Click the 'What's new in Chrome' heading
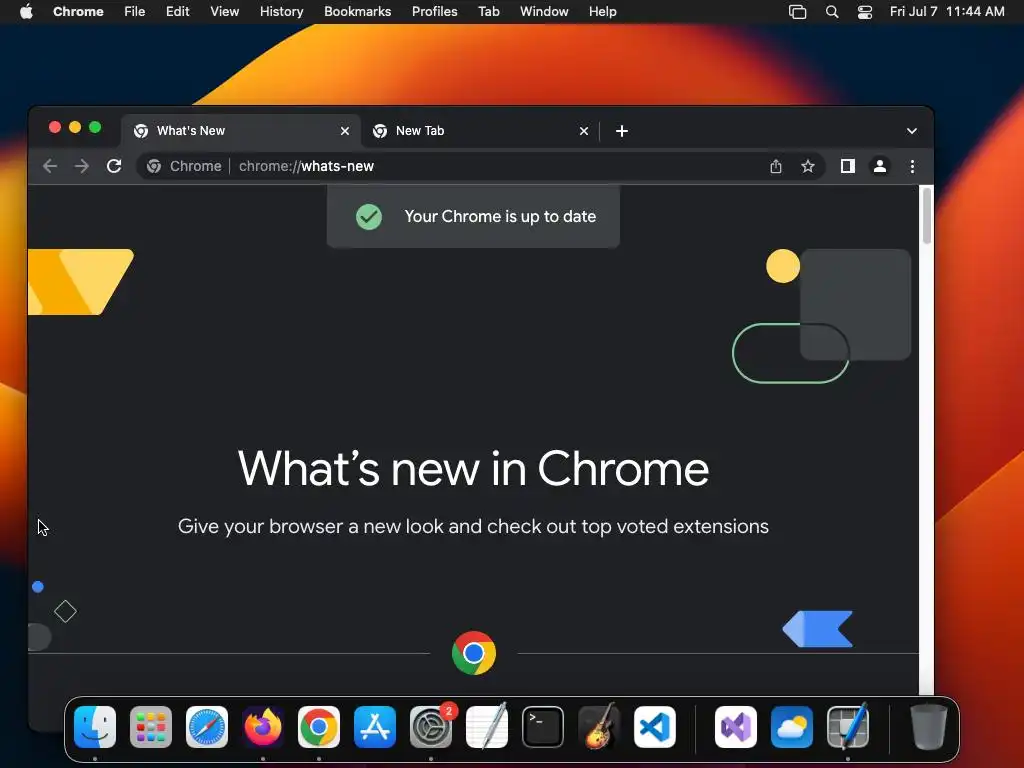1024x768 pixels. pyautogui.click(x=473, y=469)
